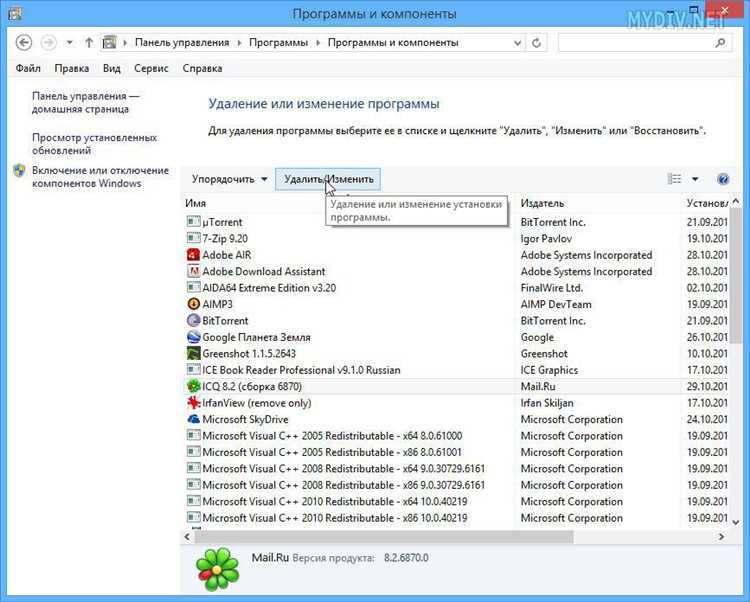Select the Adobe Download Assistant icon

193,271
